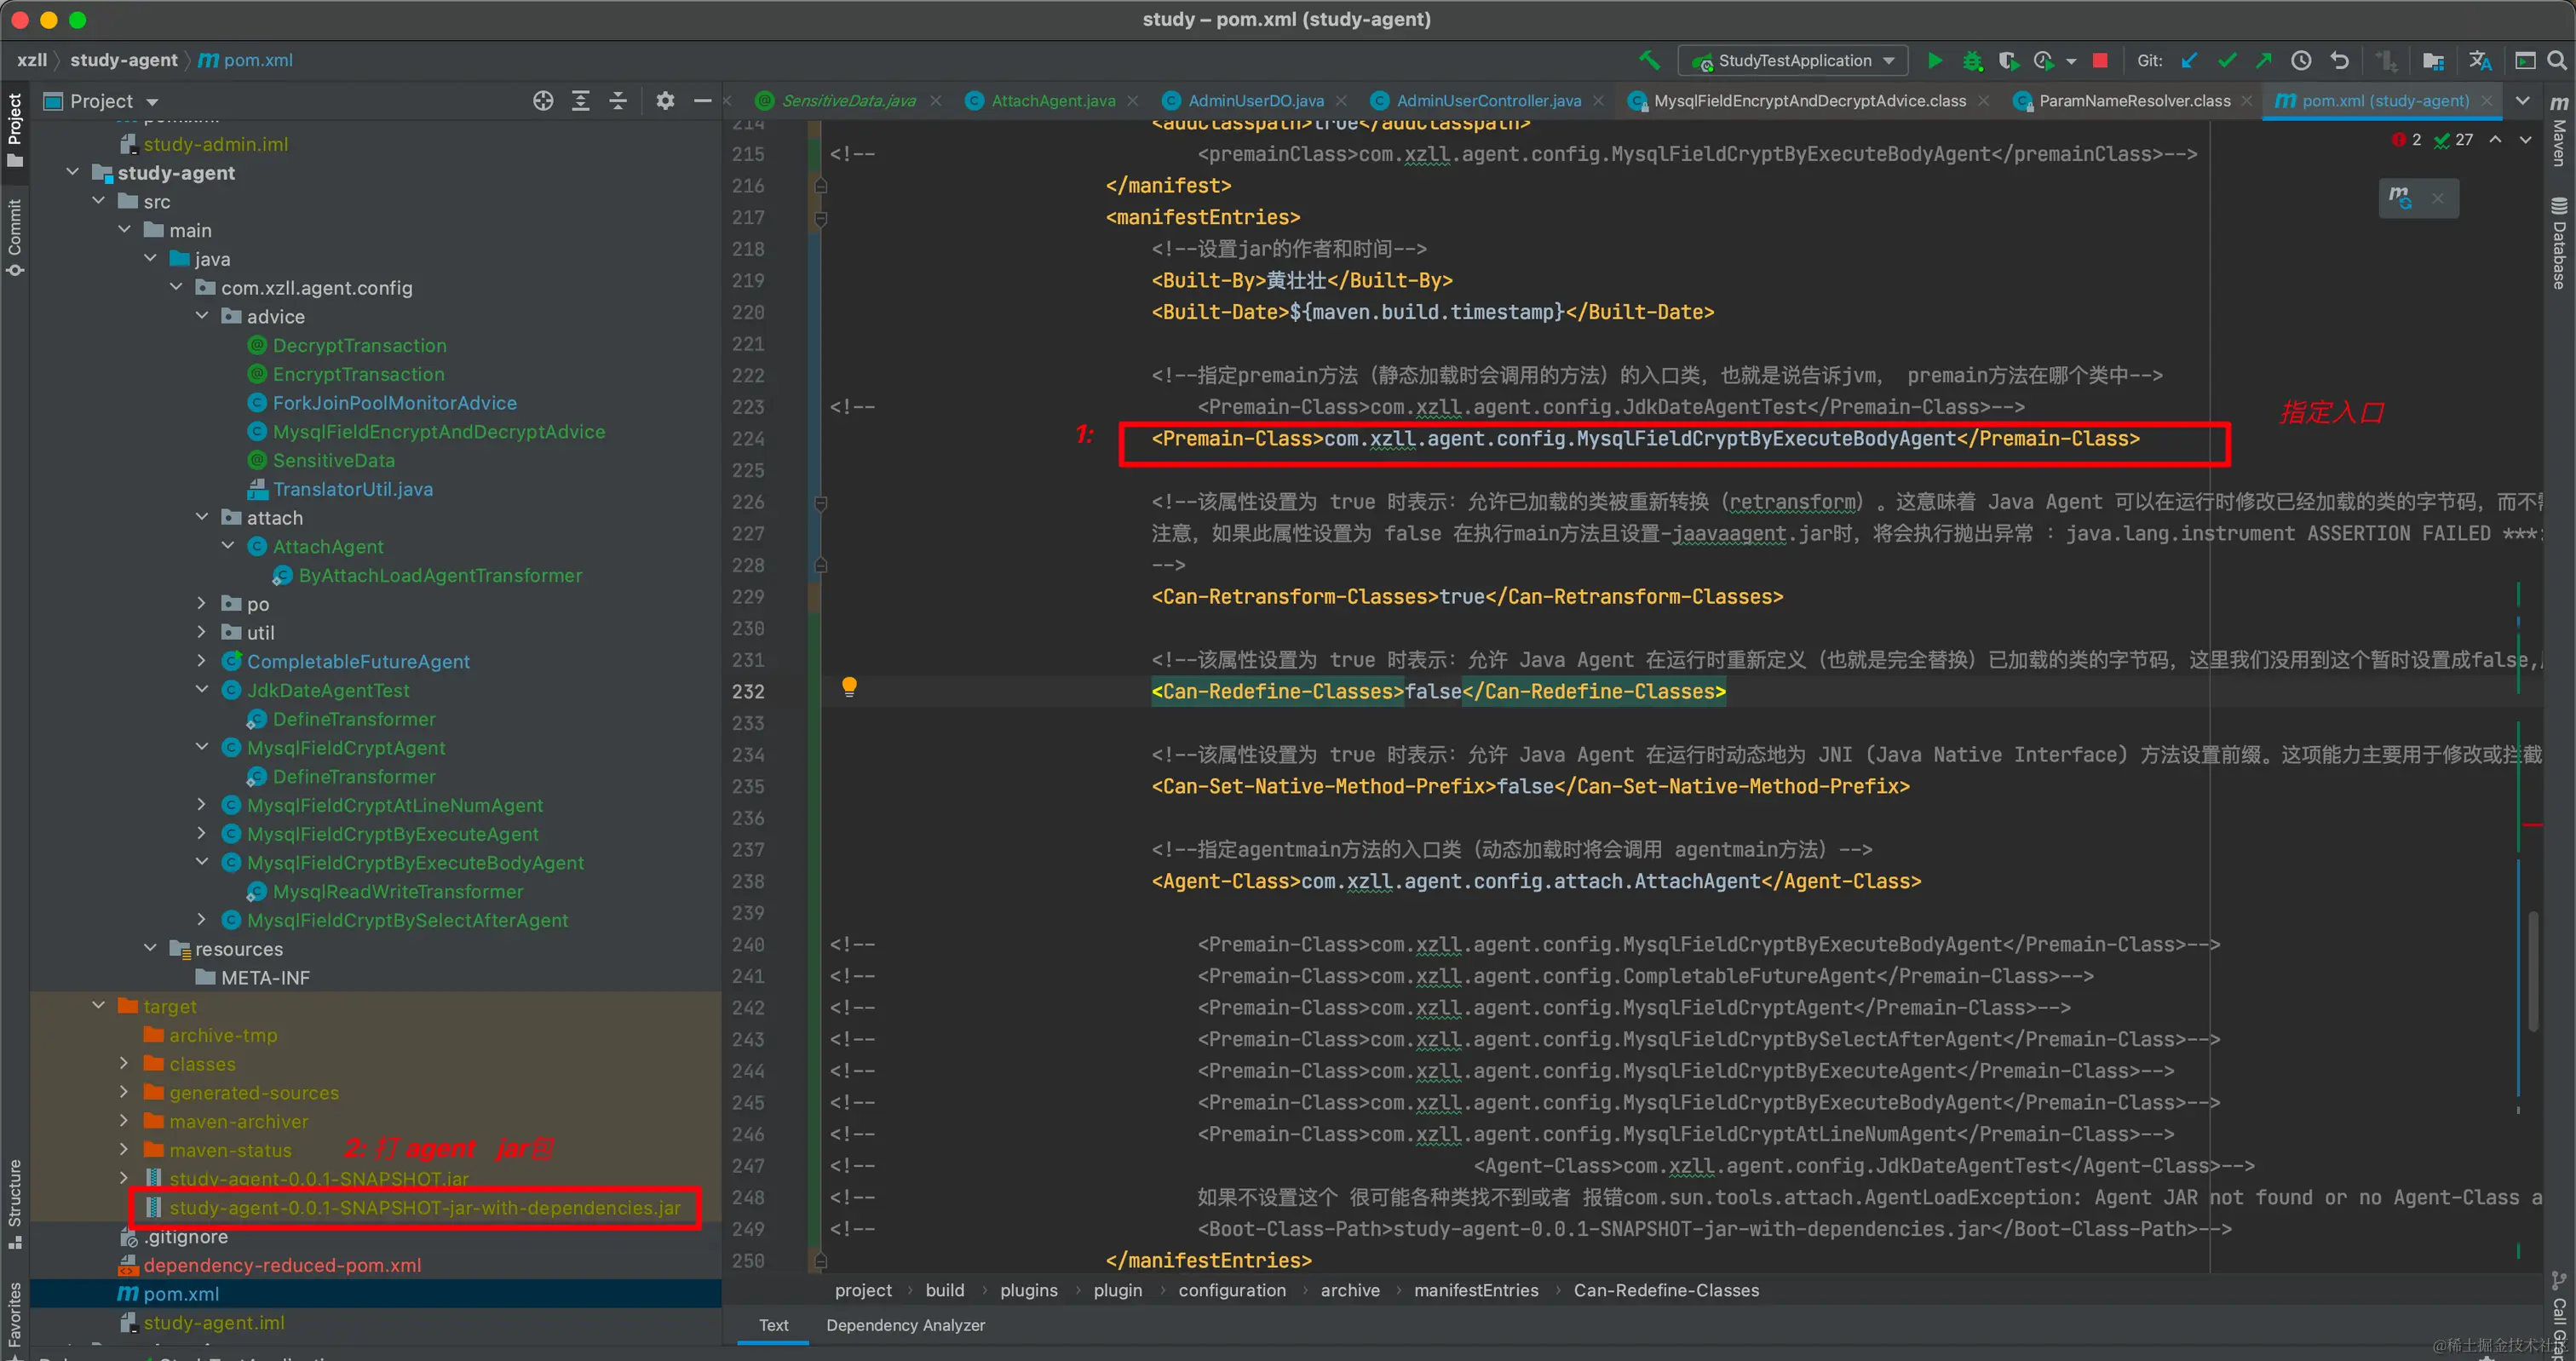
Task: Run StudyTestApplication with green play icon
Action: click(1935, 61)
